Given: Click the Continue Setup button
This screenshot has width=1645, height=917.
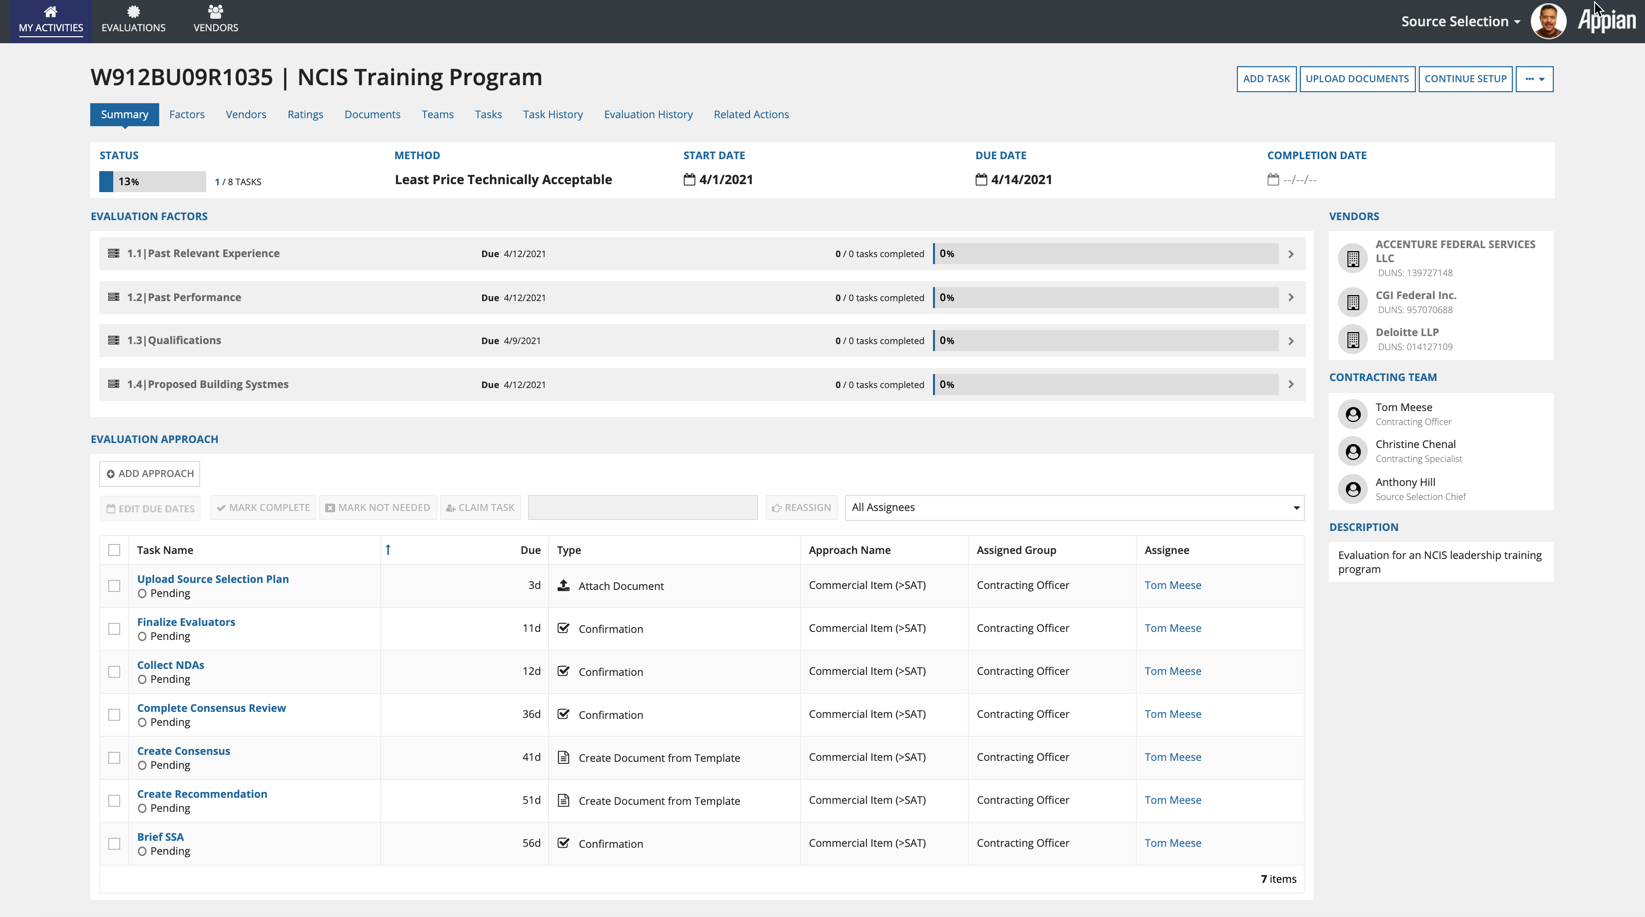Looking at the screenshot, I should coord(1465,79).
